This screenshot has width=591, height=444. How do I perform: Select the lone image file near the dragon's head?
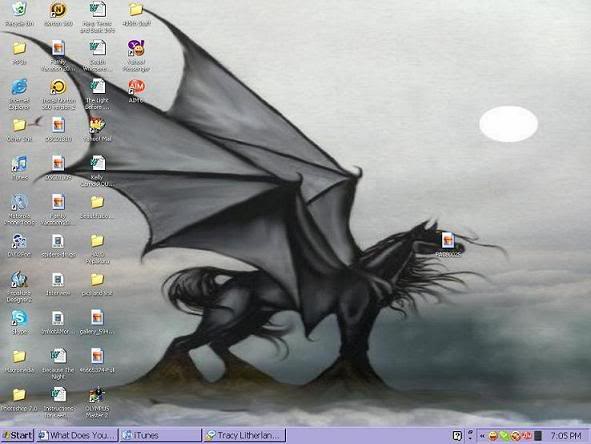(x=448, y=244)
